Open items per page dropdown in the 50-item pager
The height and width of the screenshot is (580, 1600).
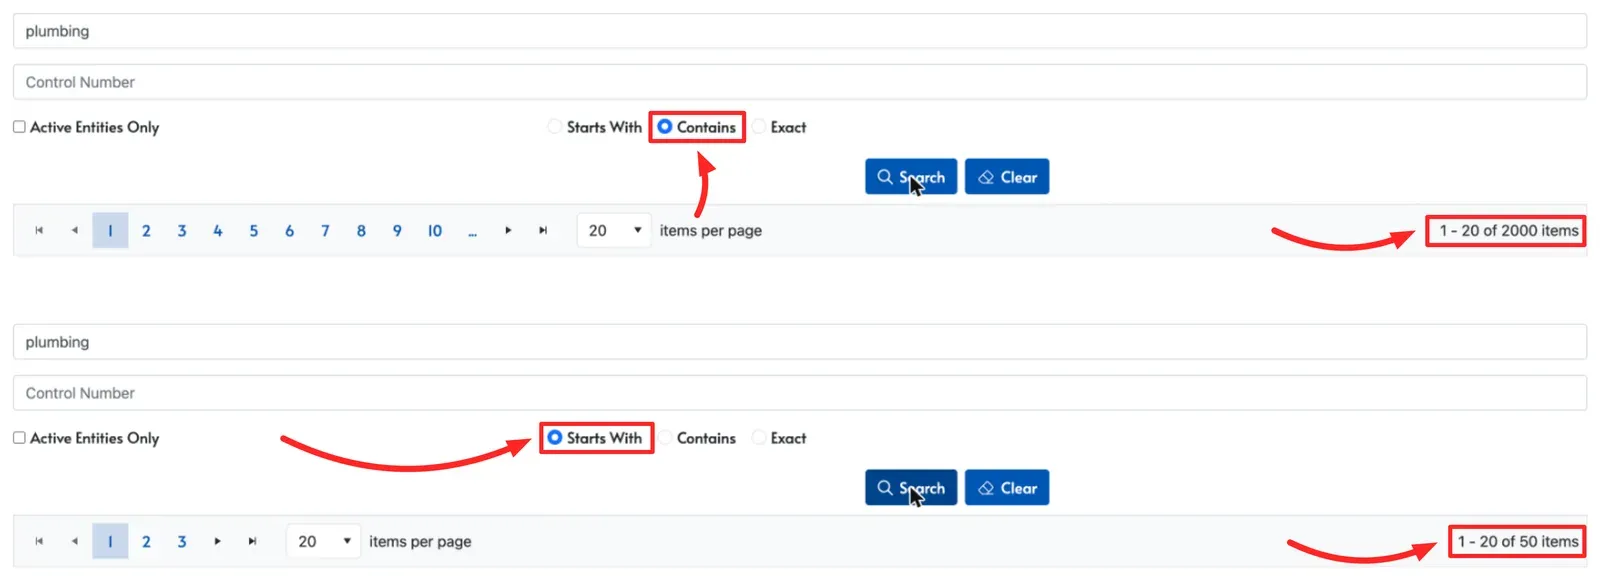(x=323, y=542)
